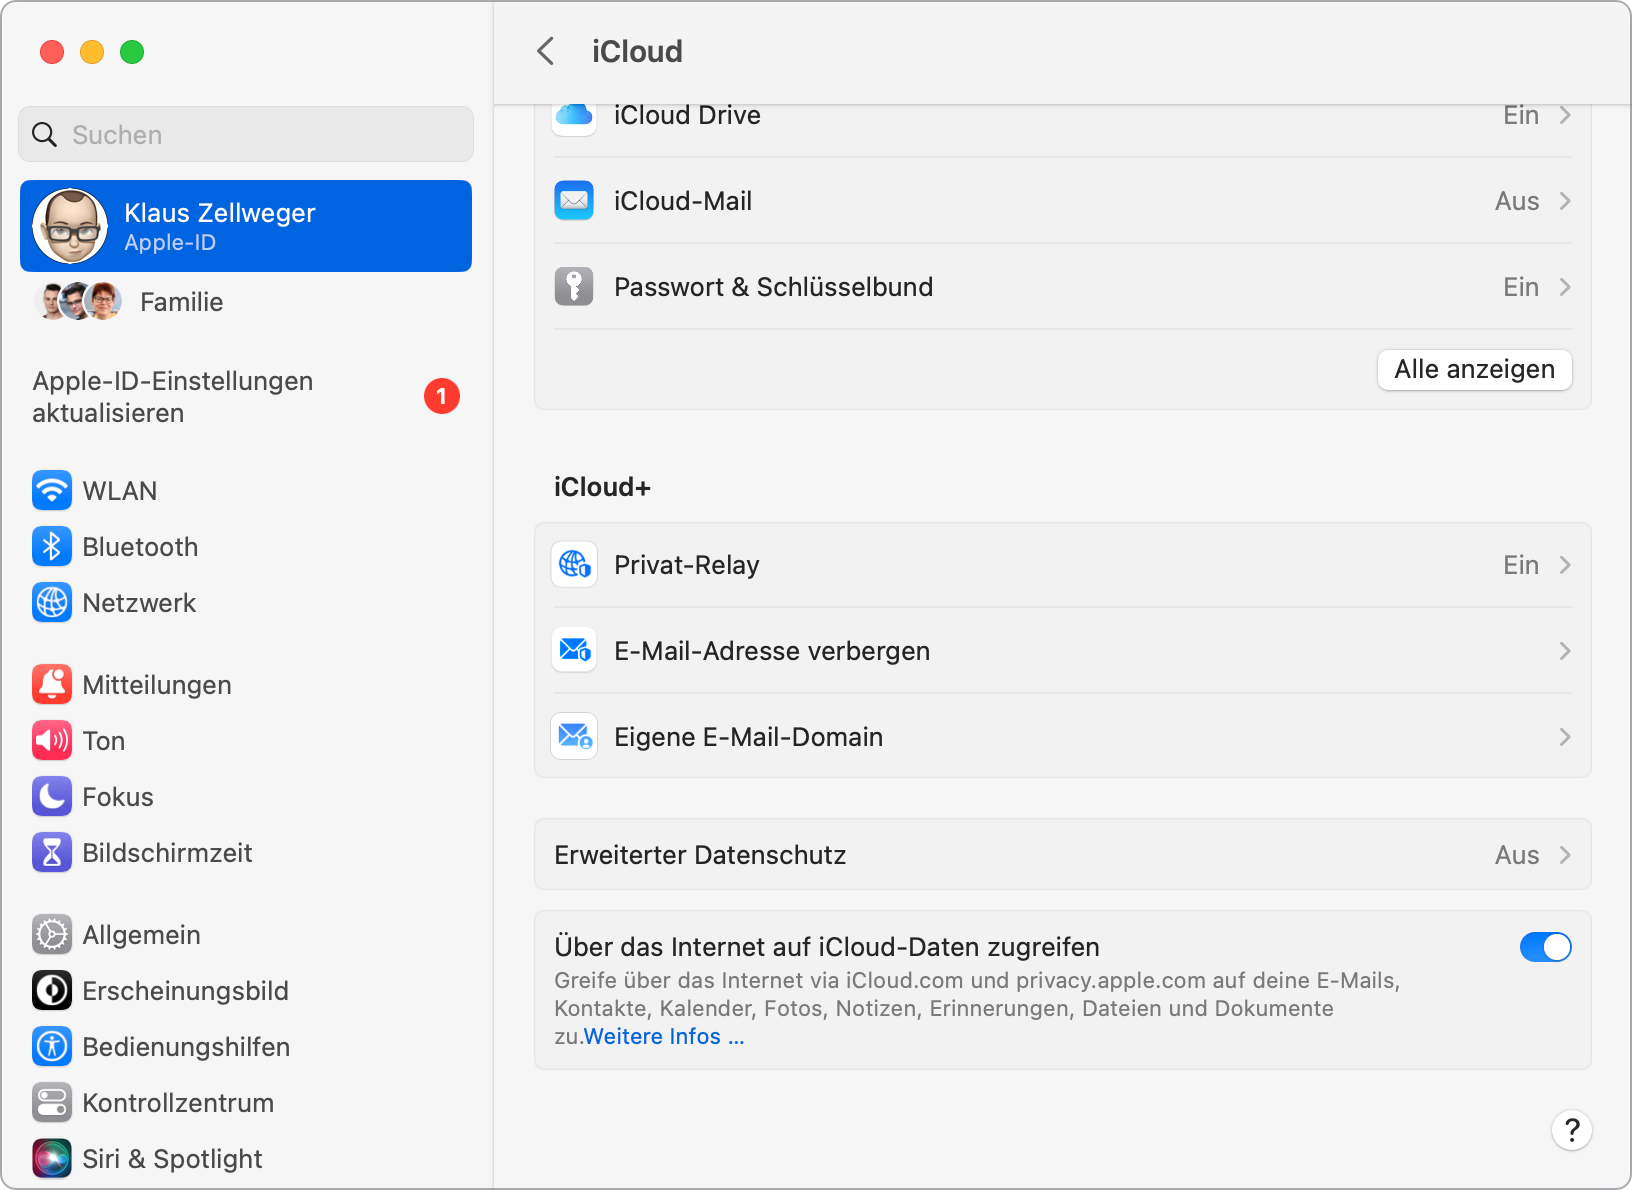Click the Aus status of iCloud-Mail

pos(1517,201)
